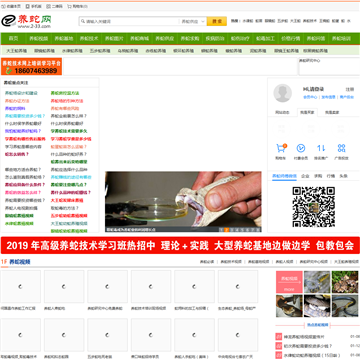Click the snake venom extraction slideshow image
360x360 pixels.
click(183, 202)
